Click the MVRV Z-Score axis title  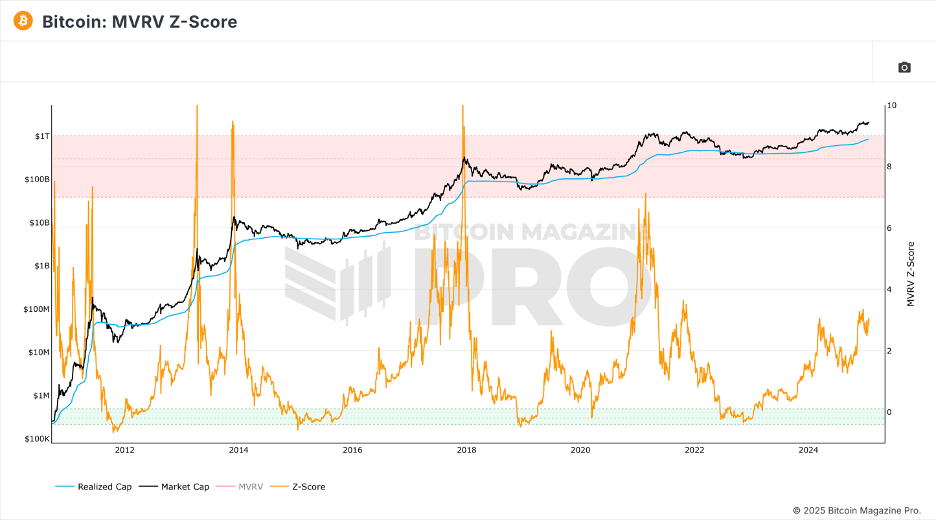910,274
